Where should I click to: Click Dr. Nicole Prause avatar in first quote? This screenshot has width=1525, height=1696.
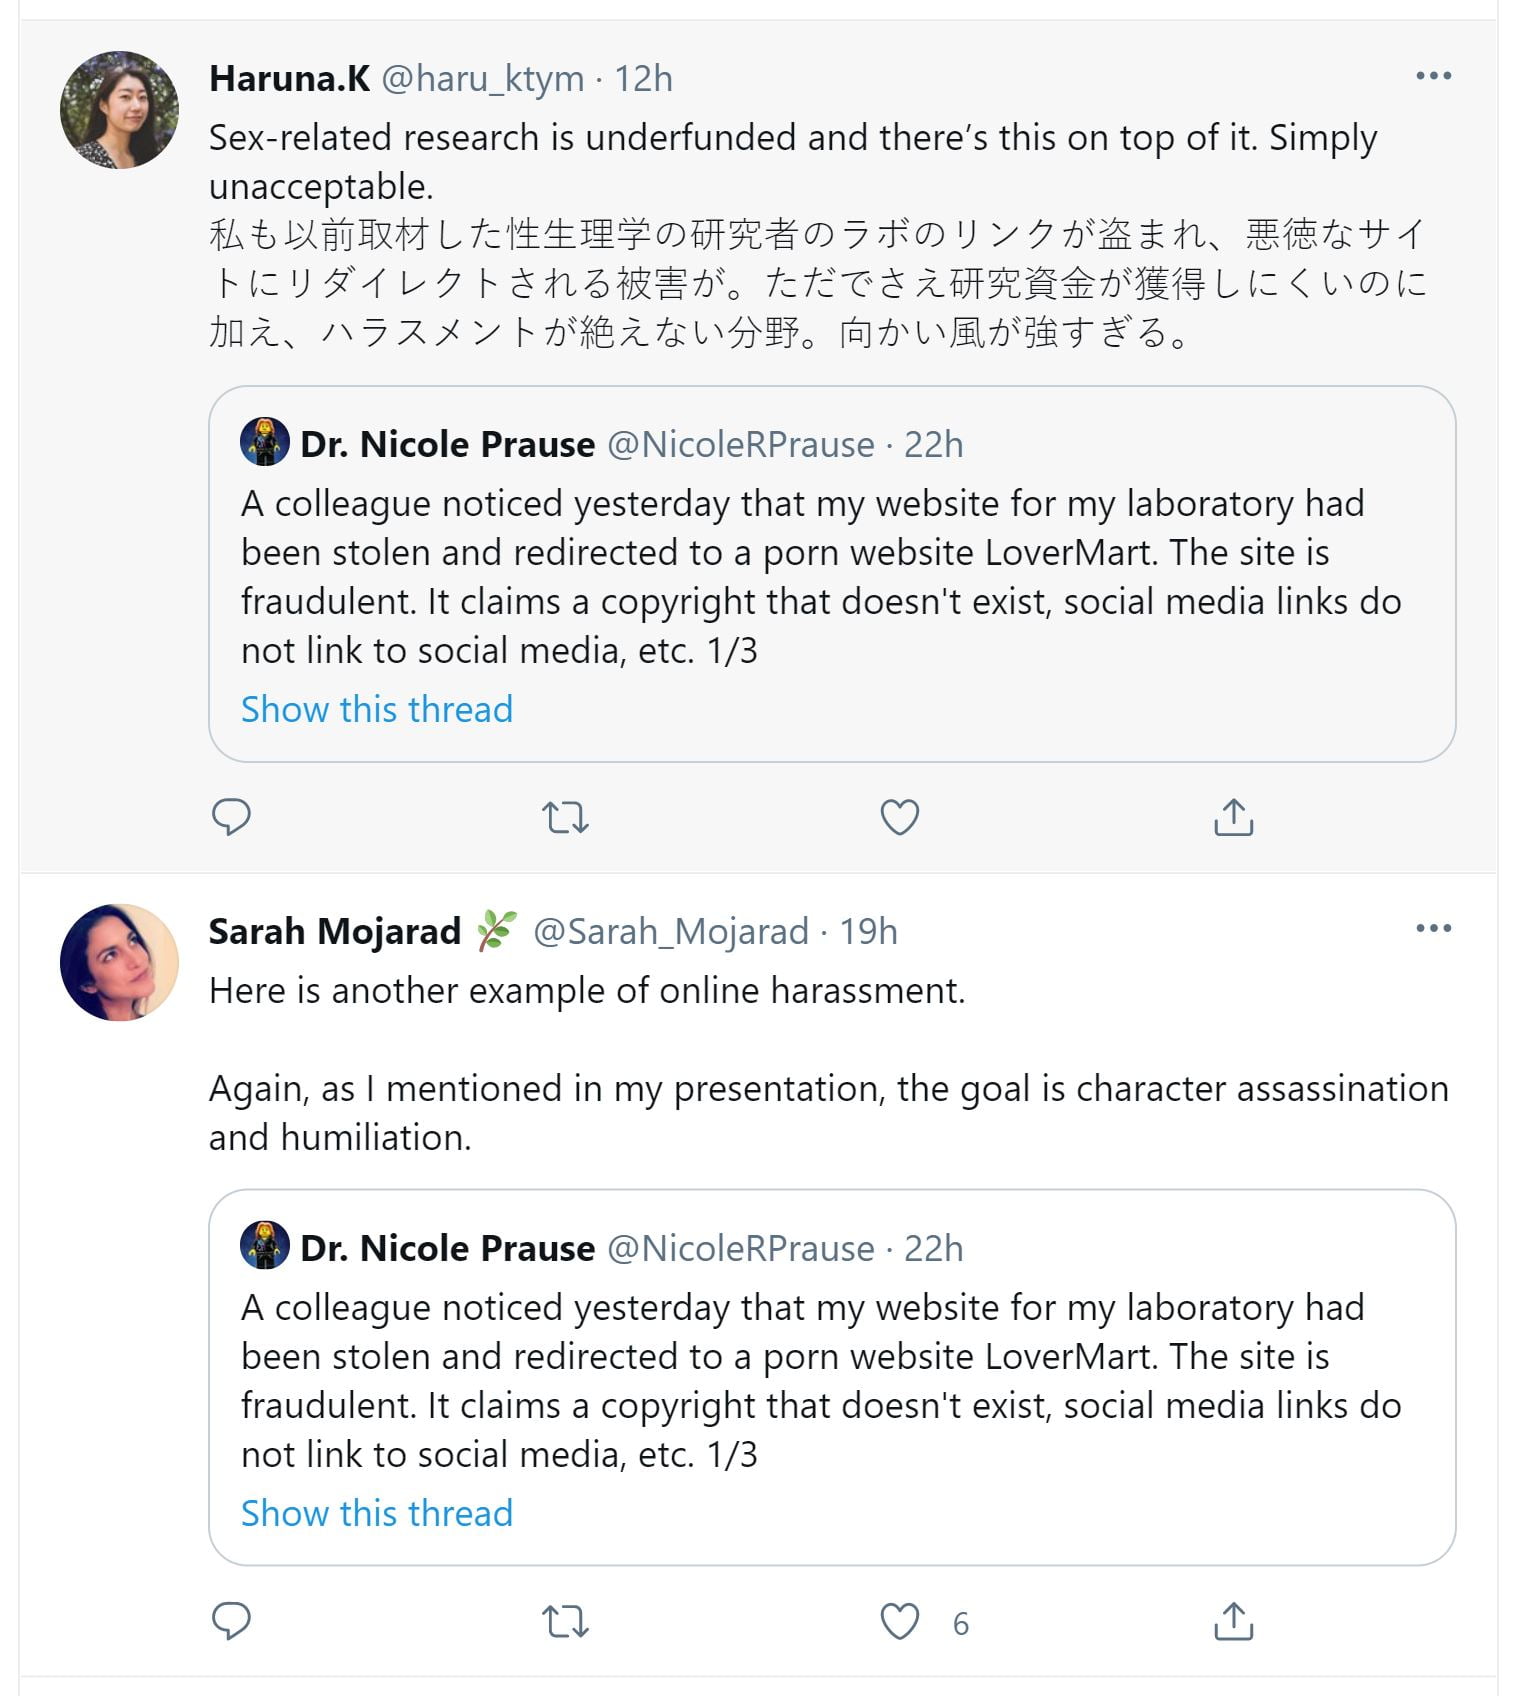click(265, 443)
